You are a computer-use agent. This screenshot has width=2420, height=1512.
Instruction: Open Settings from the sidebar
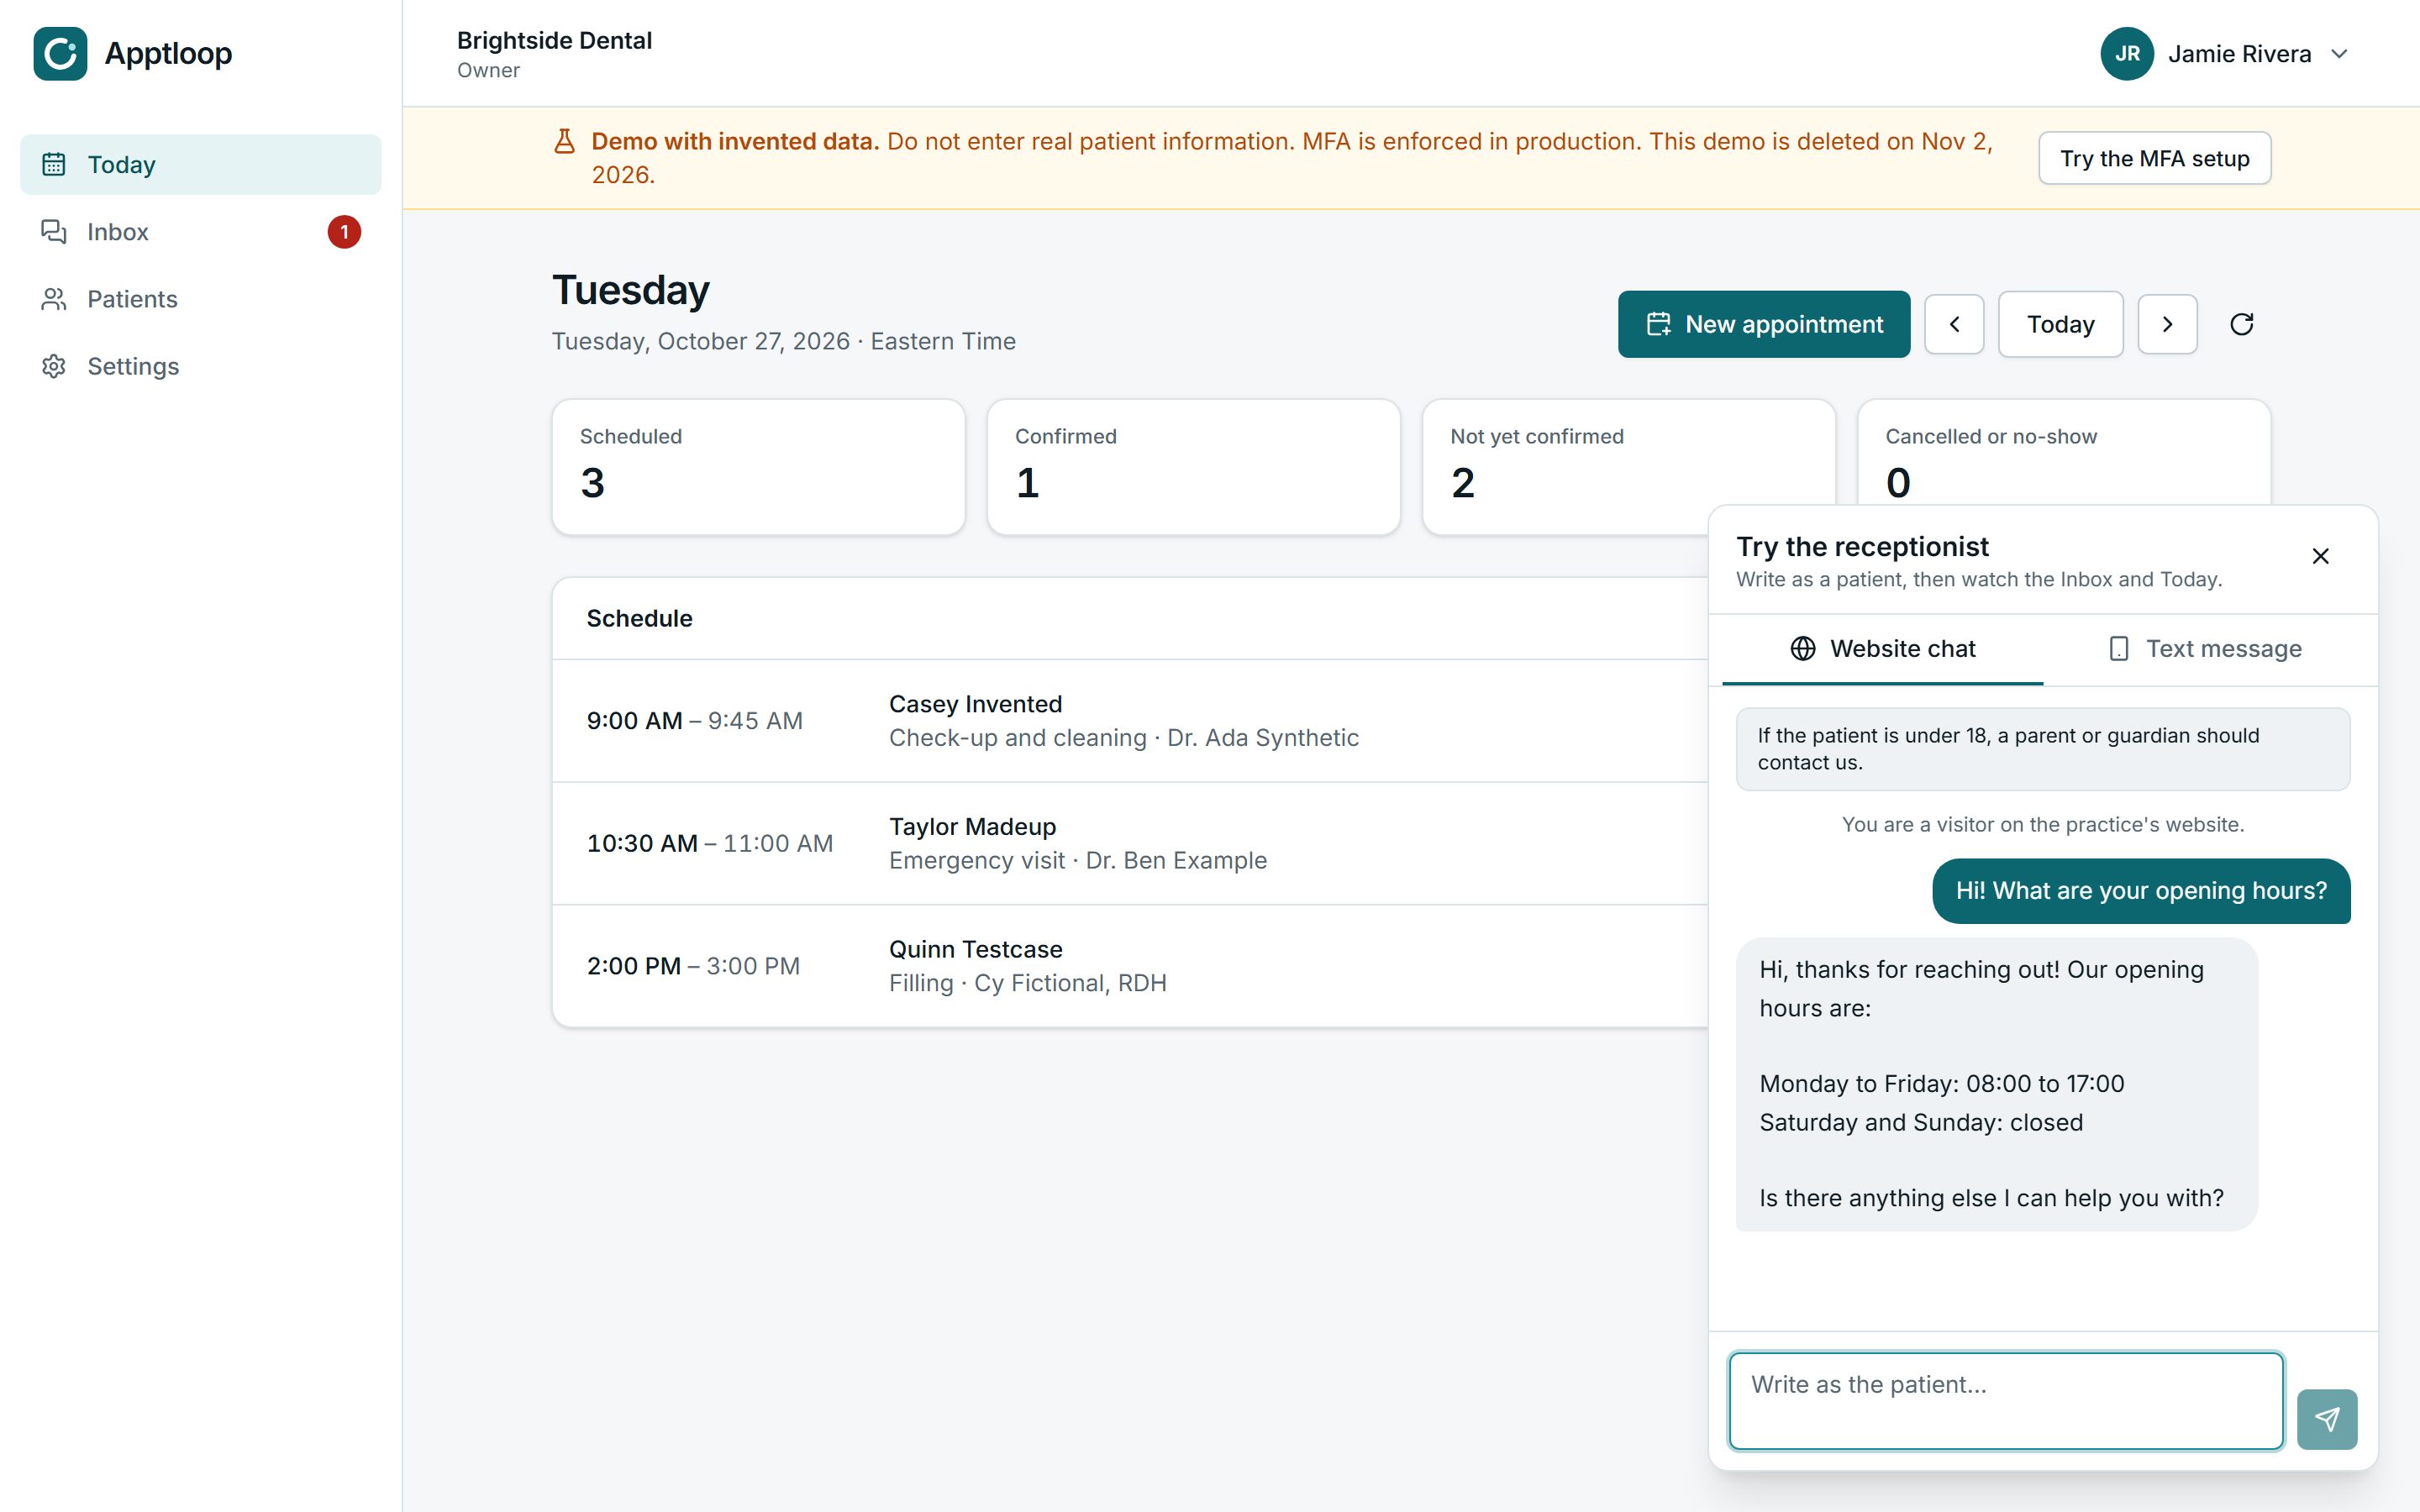[200, 365]
